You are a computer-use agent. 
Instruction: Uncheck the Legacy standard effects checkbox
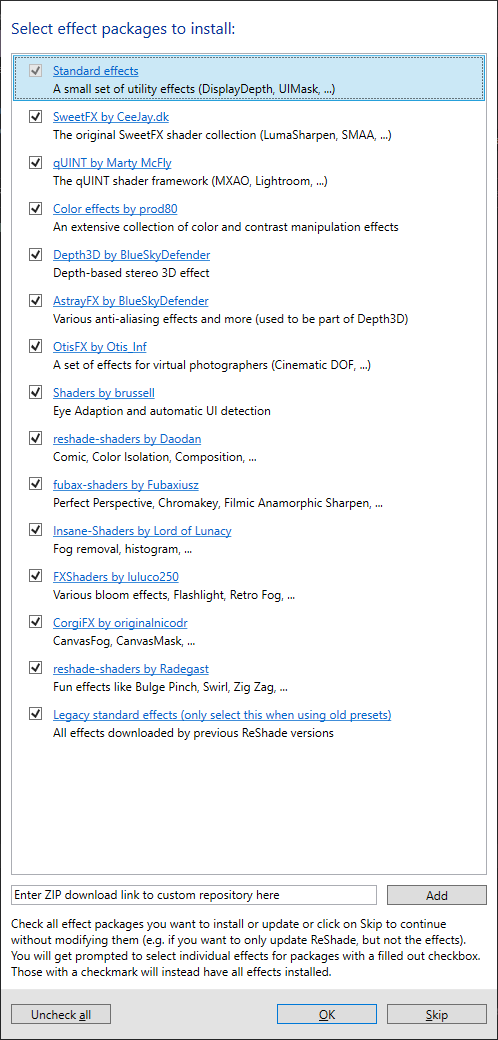pos(35,714)
